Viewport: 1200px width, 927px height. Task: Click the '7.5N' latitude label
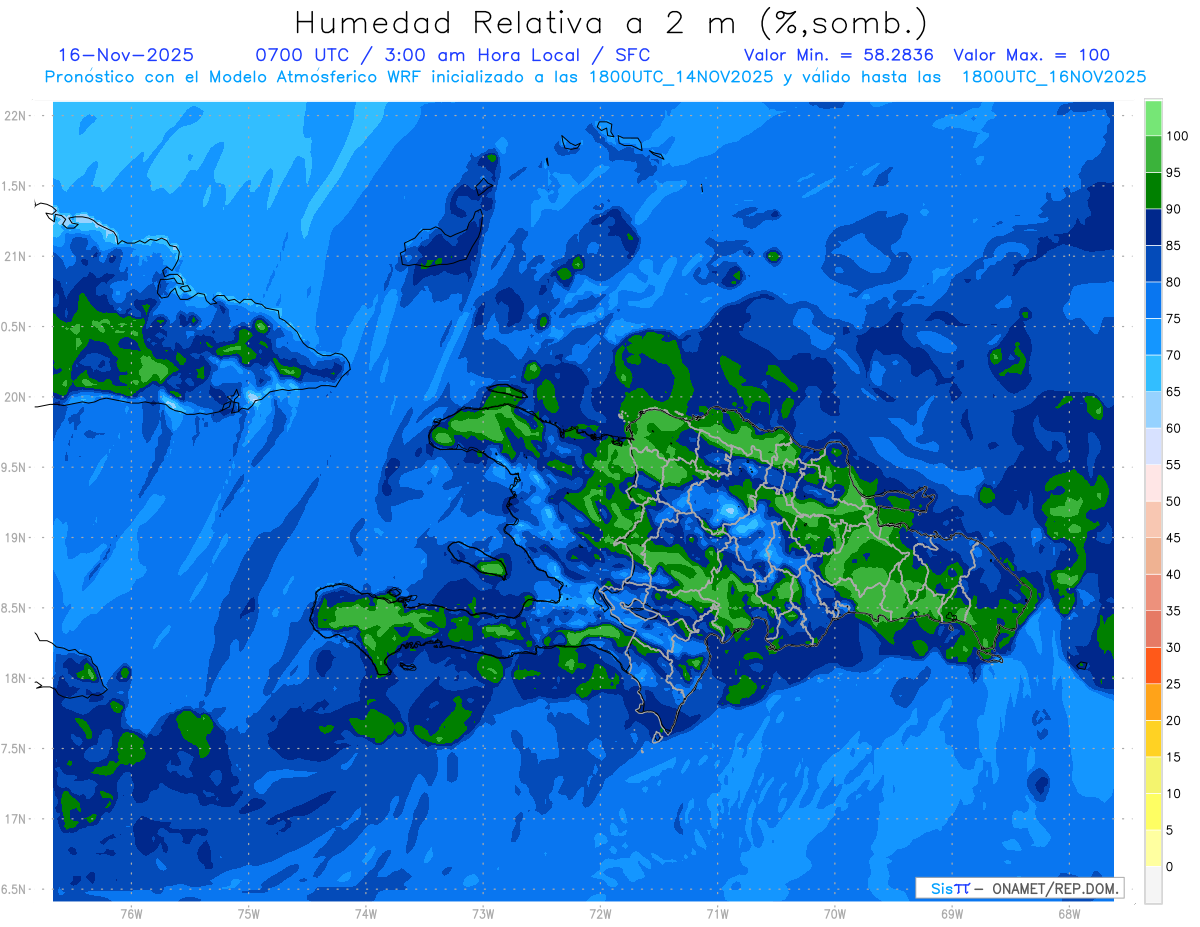click(x=13, y=749)
